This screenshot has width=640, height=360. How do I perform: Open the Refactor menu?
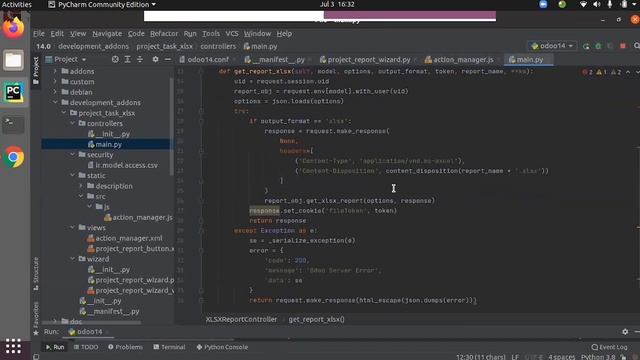[x=164, y=33]
